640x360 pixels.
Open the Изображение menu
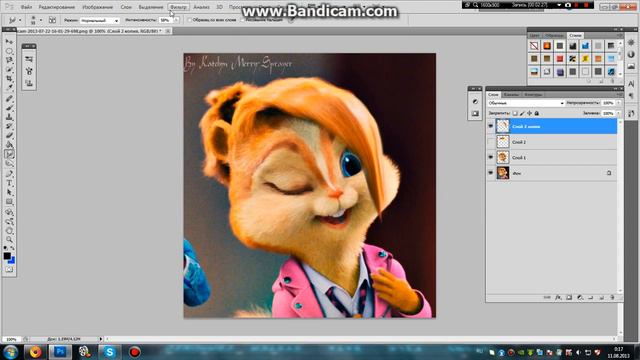pyautogui.click(x=98, y=7)
